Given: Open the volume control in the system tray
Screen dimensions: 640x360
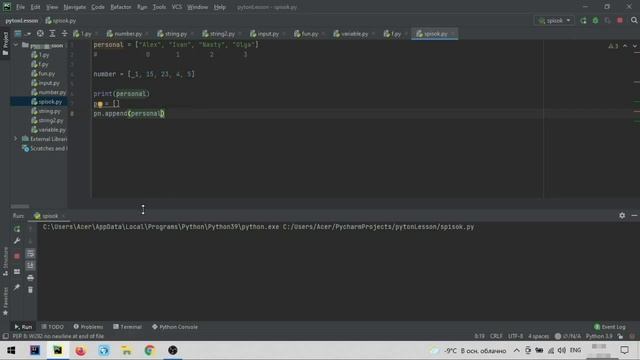Looking at the screenshot, I should [562, 350].
